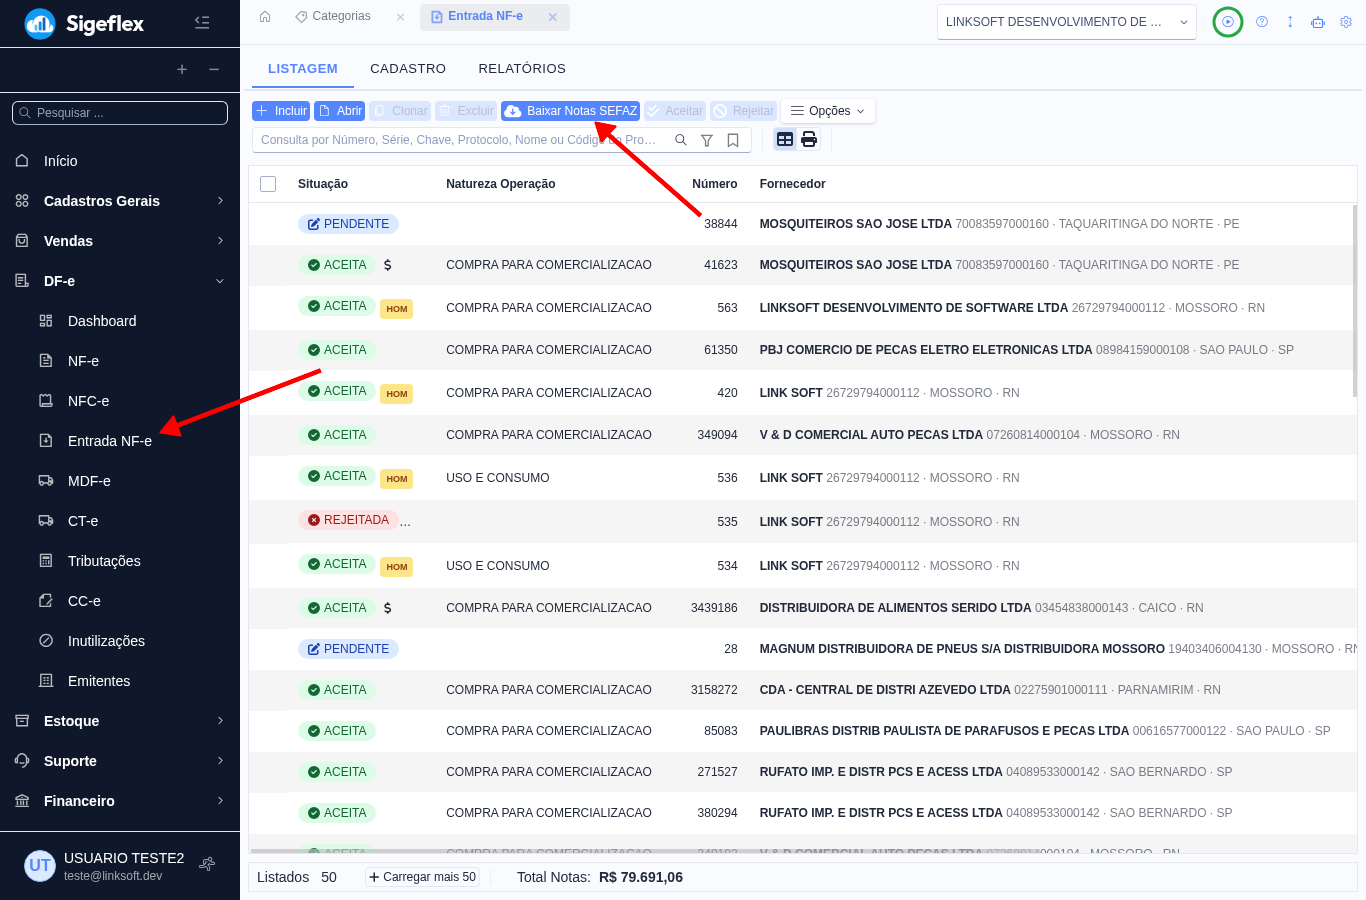Click the Pesquisar sidebar search field

click(120, 113)
